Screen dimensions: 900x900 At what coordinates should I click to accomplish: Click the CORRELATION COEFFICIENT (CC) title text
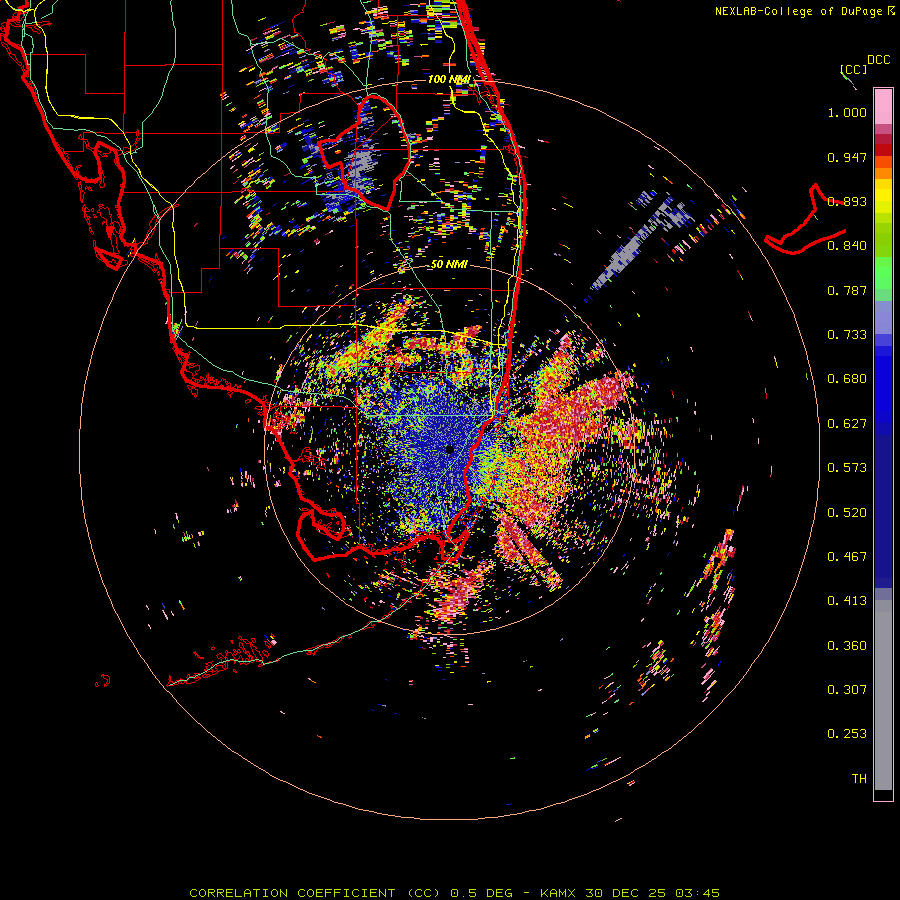(x=315, y=893)
